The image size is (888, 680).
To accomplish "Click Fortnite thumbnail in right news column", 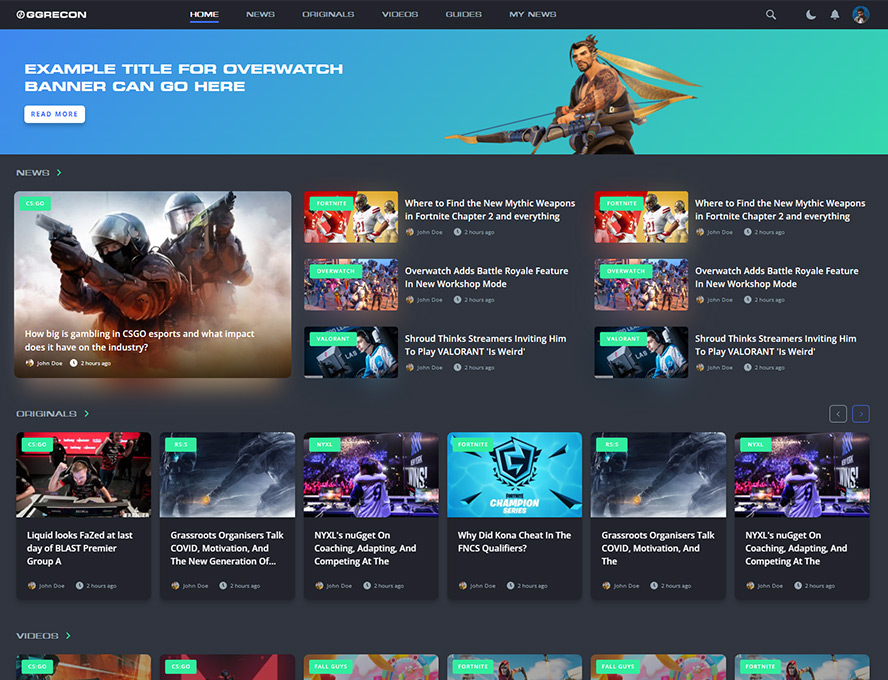I will click(x=641, y=217).
